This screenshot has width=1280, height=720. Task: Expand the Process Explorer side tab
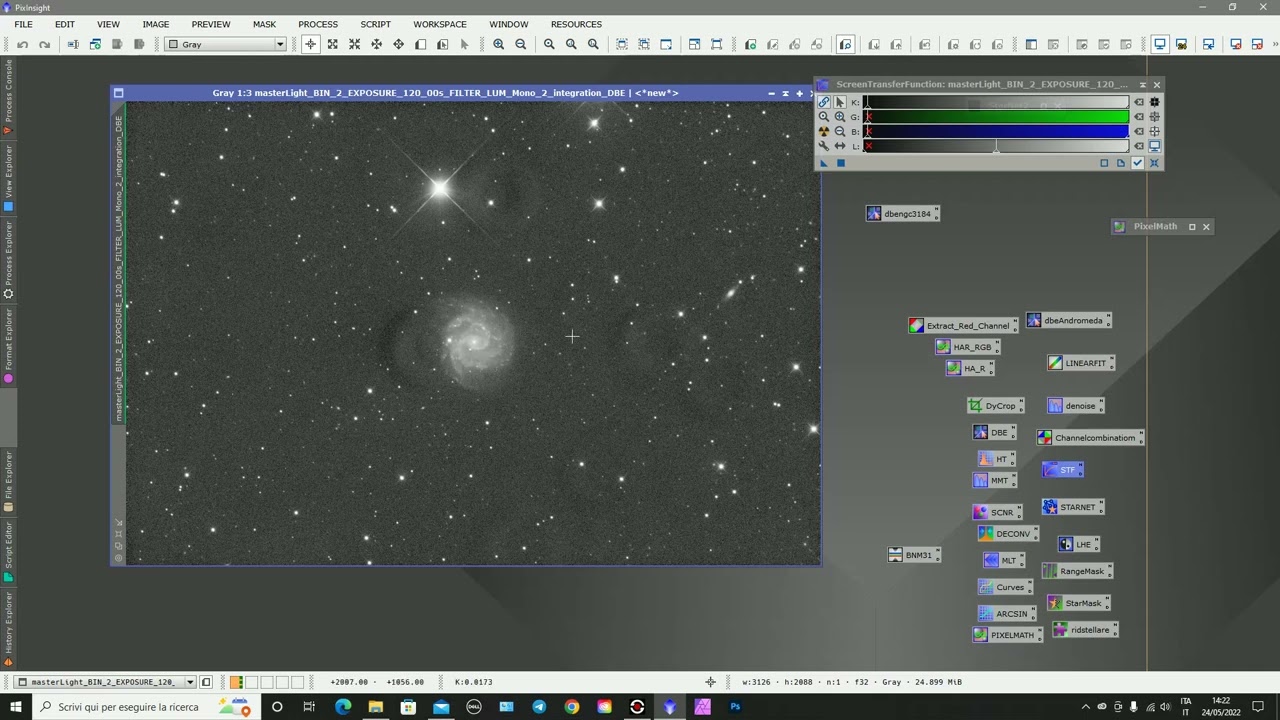[x=9, y=258]
